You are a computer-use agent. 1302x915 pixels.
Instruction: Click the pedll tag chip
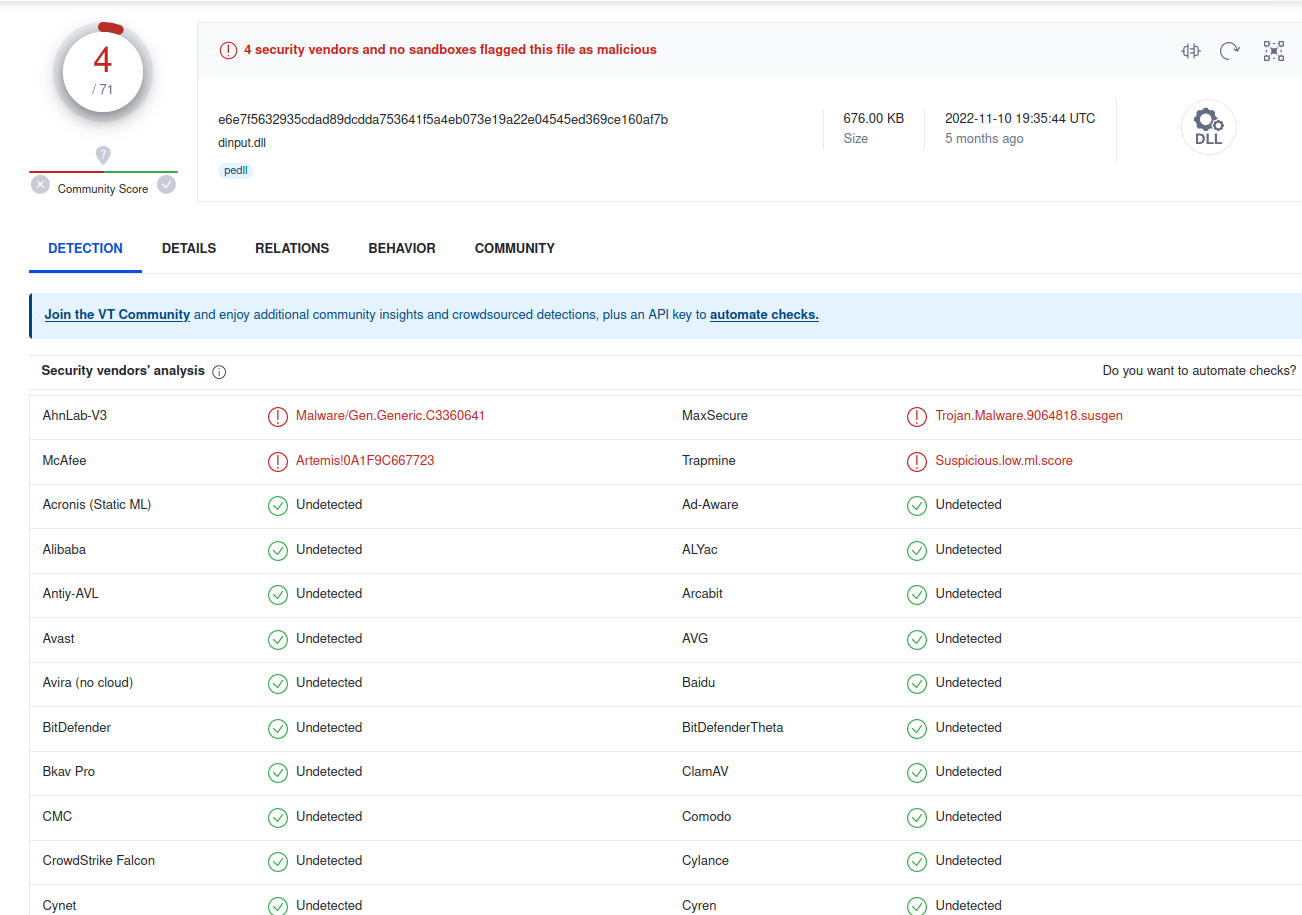pos(236,171)
